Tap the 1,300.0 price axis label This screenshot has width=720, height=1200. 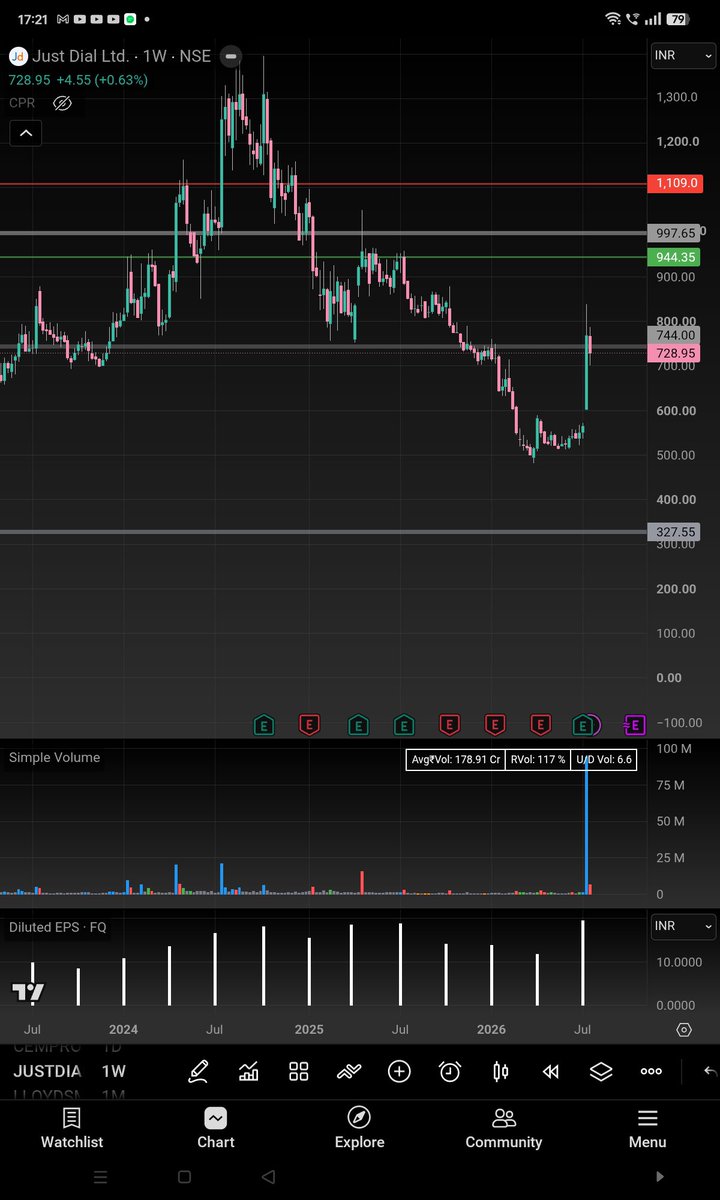point(677,97)
